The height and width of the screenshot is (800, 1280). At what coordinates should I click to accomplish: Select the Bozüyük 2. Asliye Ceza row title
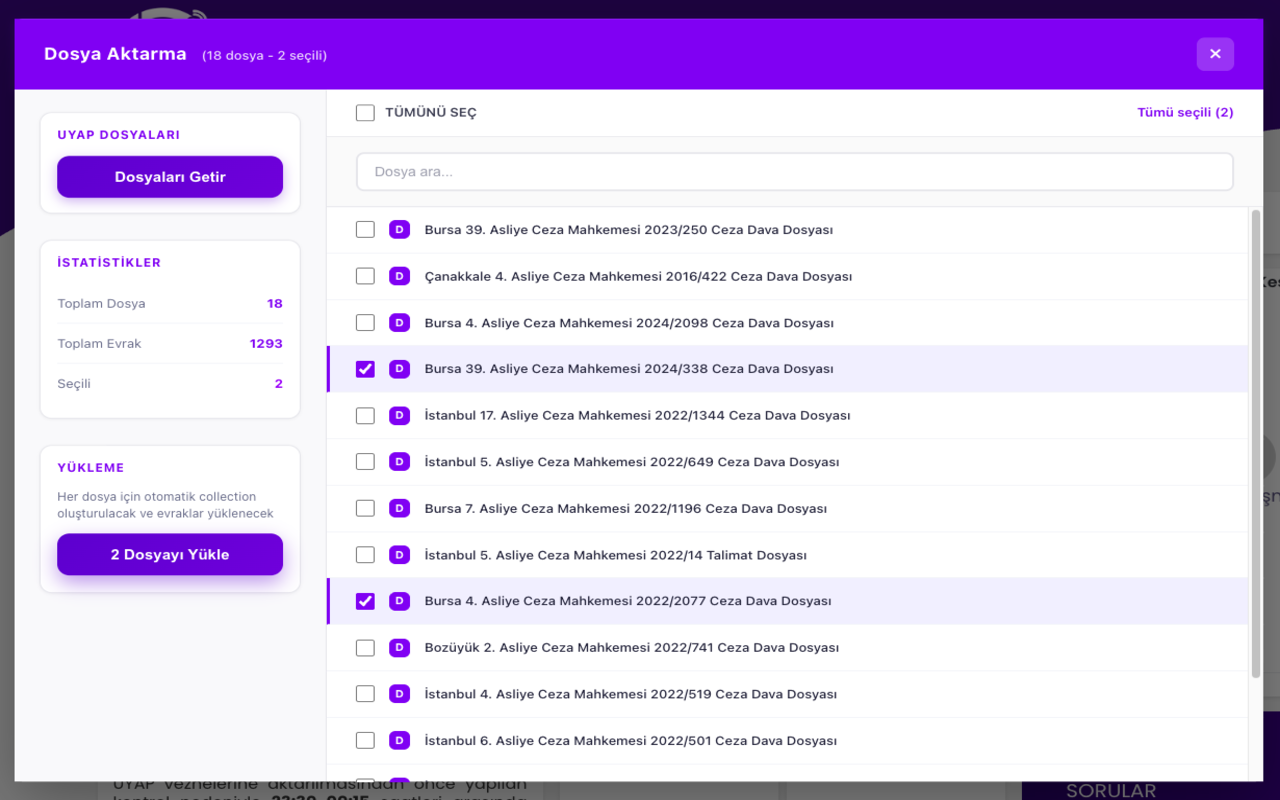pos(631,648)
